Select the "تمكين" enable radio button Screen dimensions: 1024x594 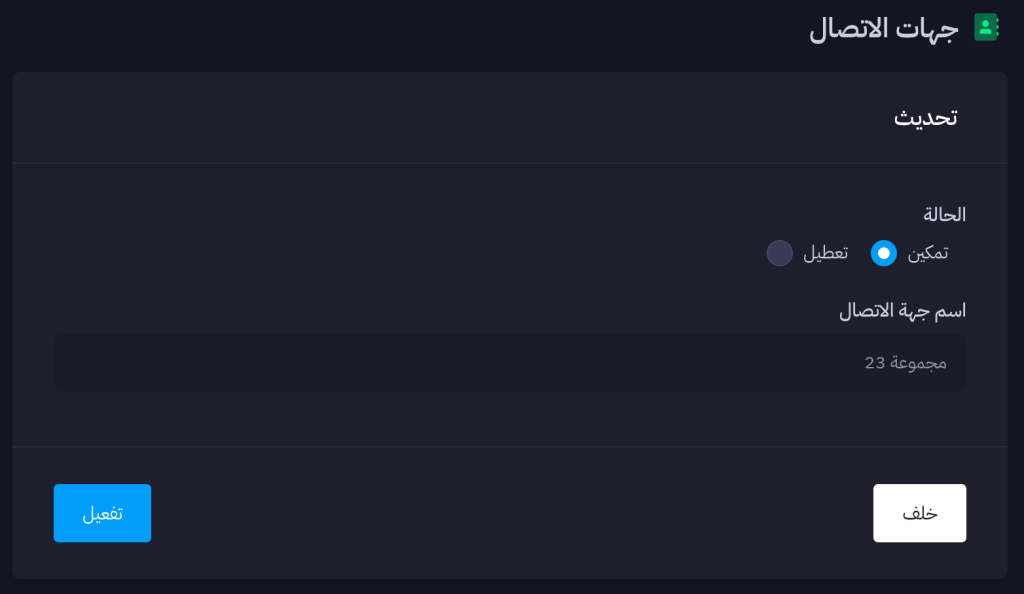[x=884, y=253]
